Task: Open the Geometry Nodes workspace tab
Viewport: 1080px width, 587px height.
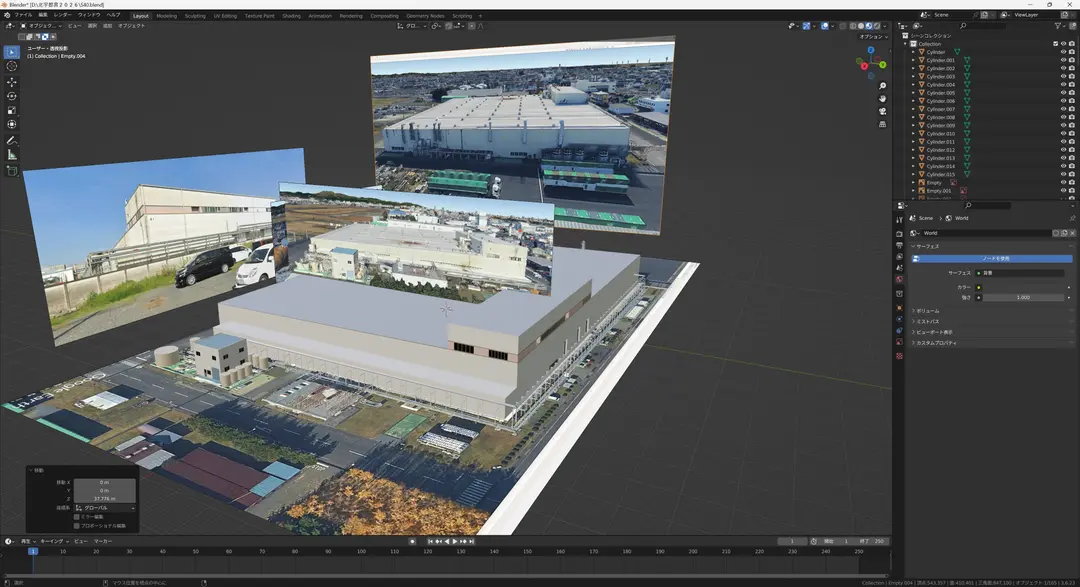Action: [x=425, y=16]
